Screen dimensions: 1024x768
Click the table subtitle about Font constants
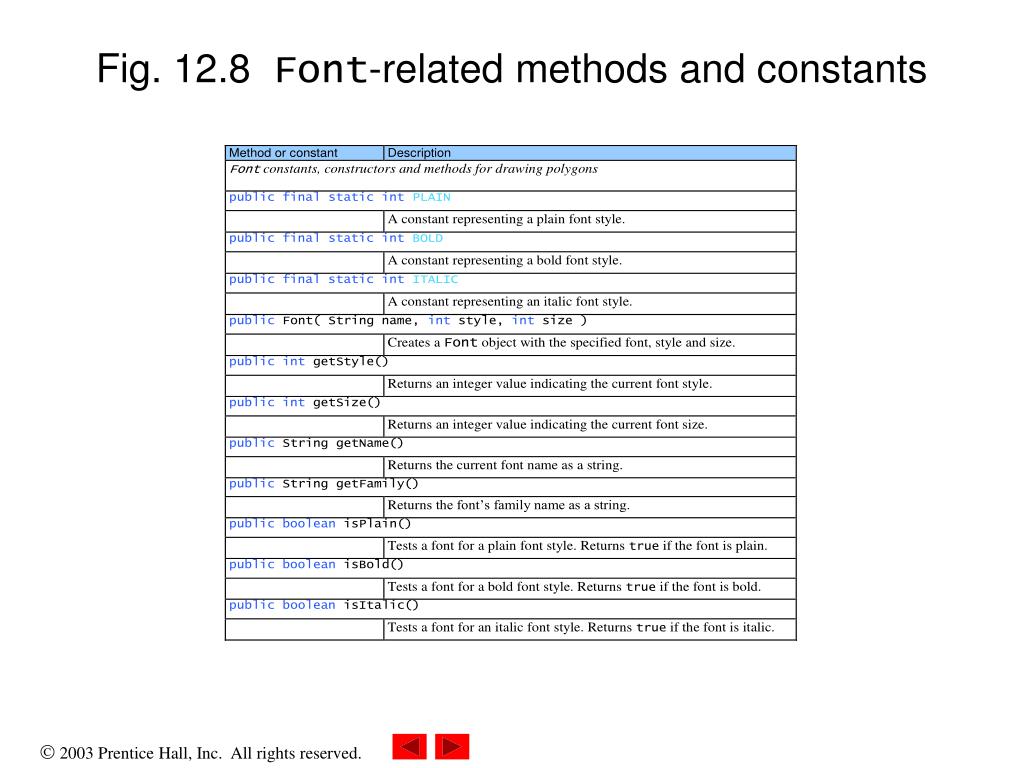413,169
